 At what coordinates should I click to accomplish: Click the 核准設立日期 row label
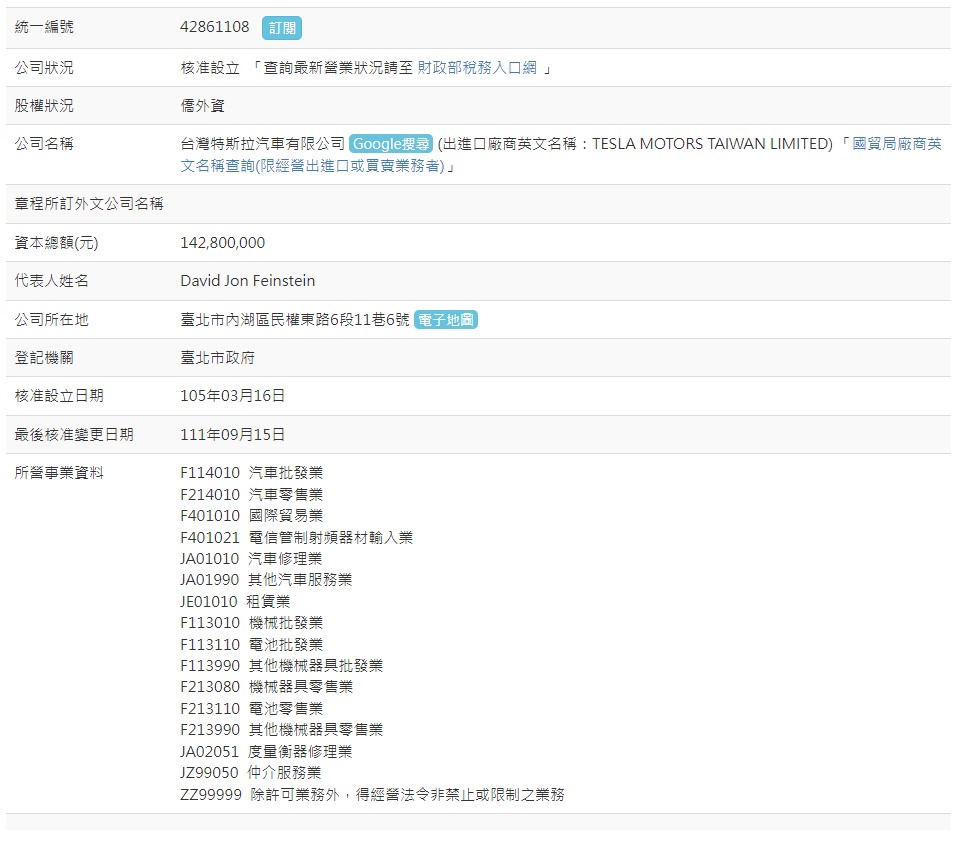[x=59, y=396]
